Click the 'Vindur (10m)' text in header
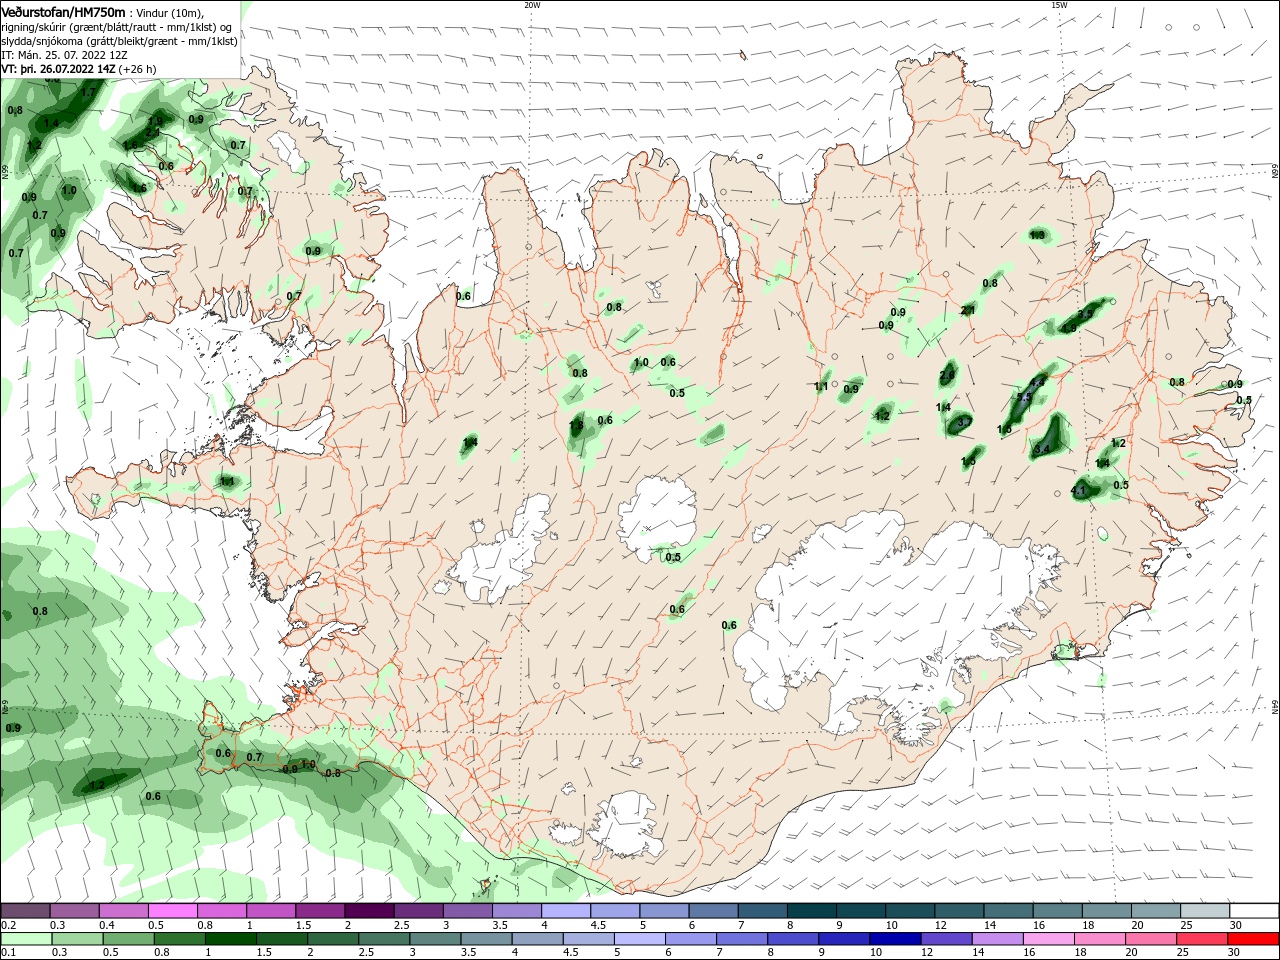This screenshot has width=1280, height=960. [168, 12]
